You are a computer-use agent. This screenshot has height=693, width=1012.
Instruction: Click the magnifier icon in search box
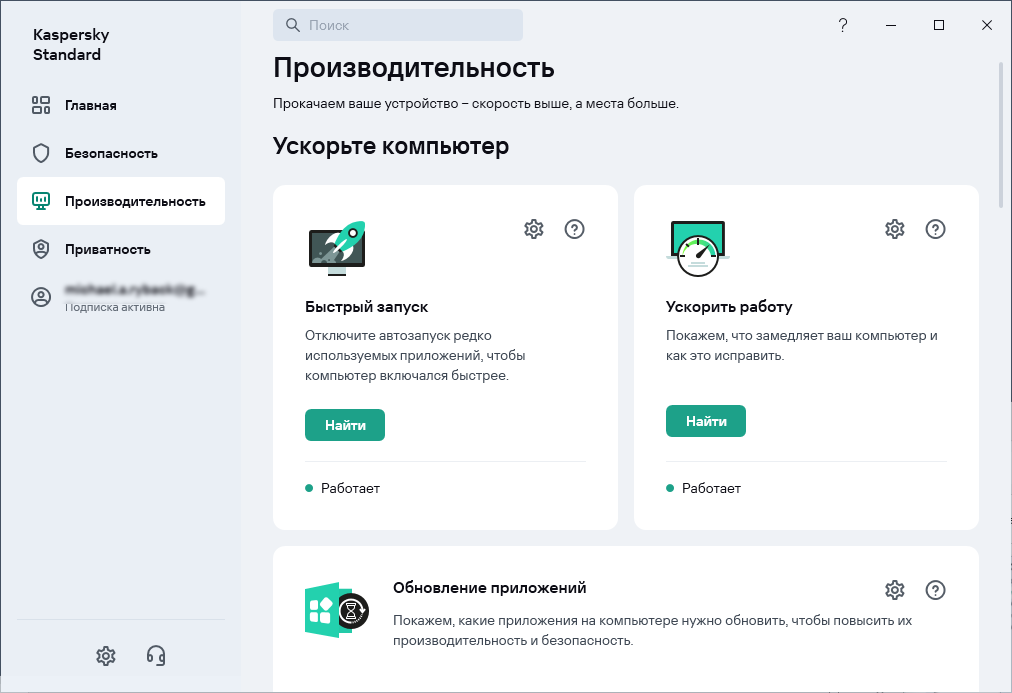click(x=292, y=25)
